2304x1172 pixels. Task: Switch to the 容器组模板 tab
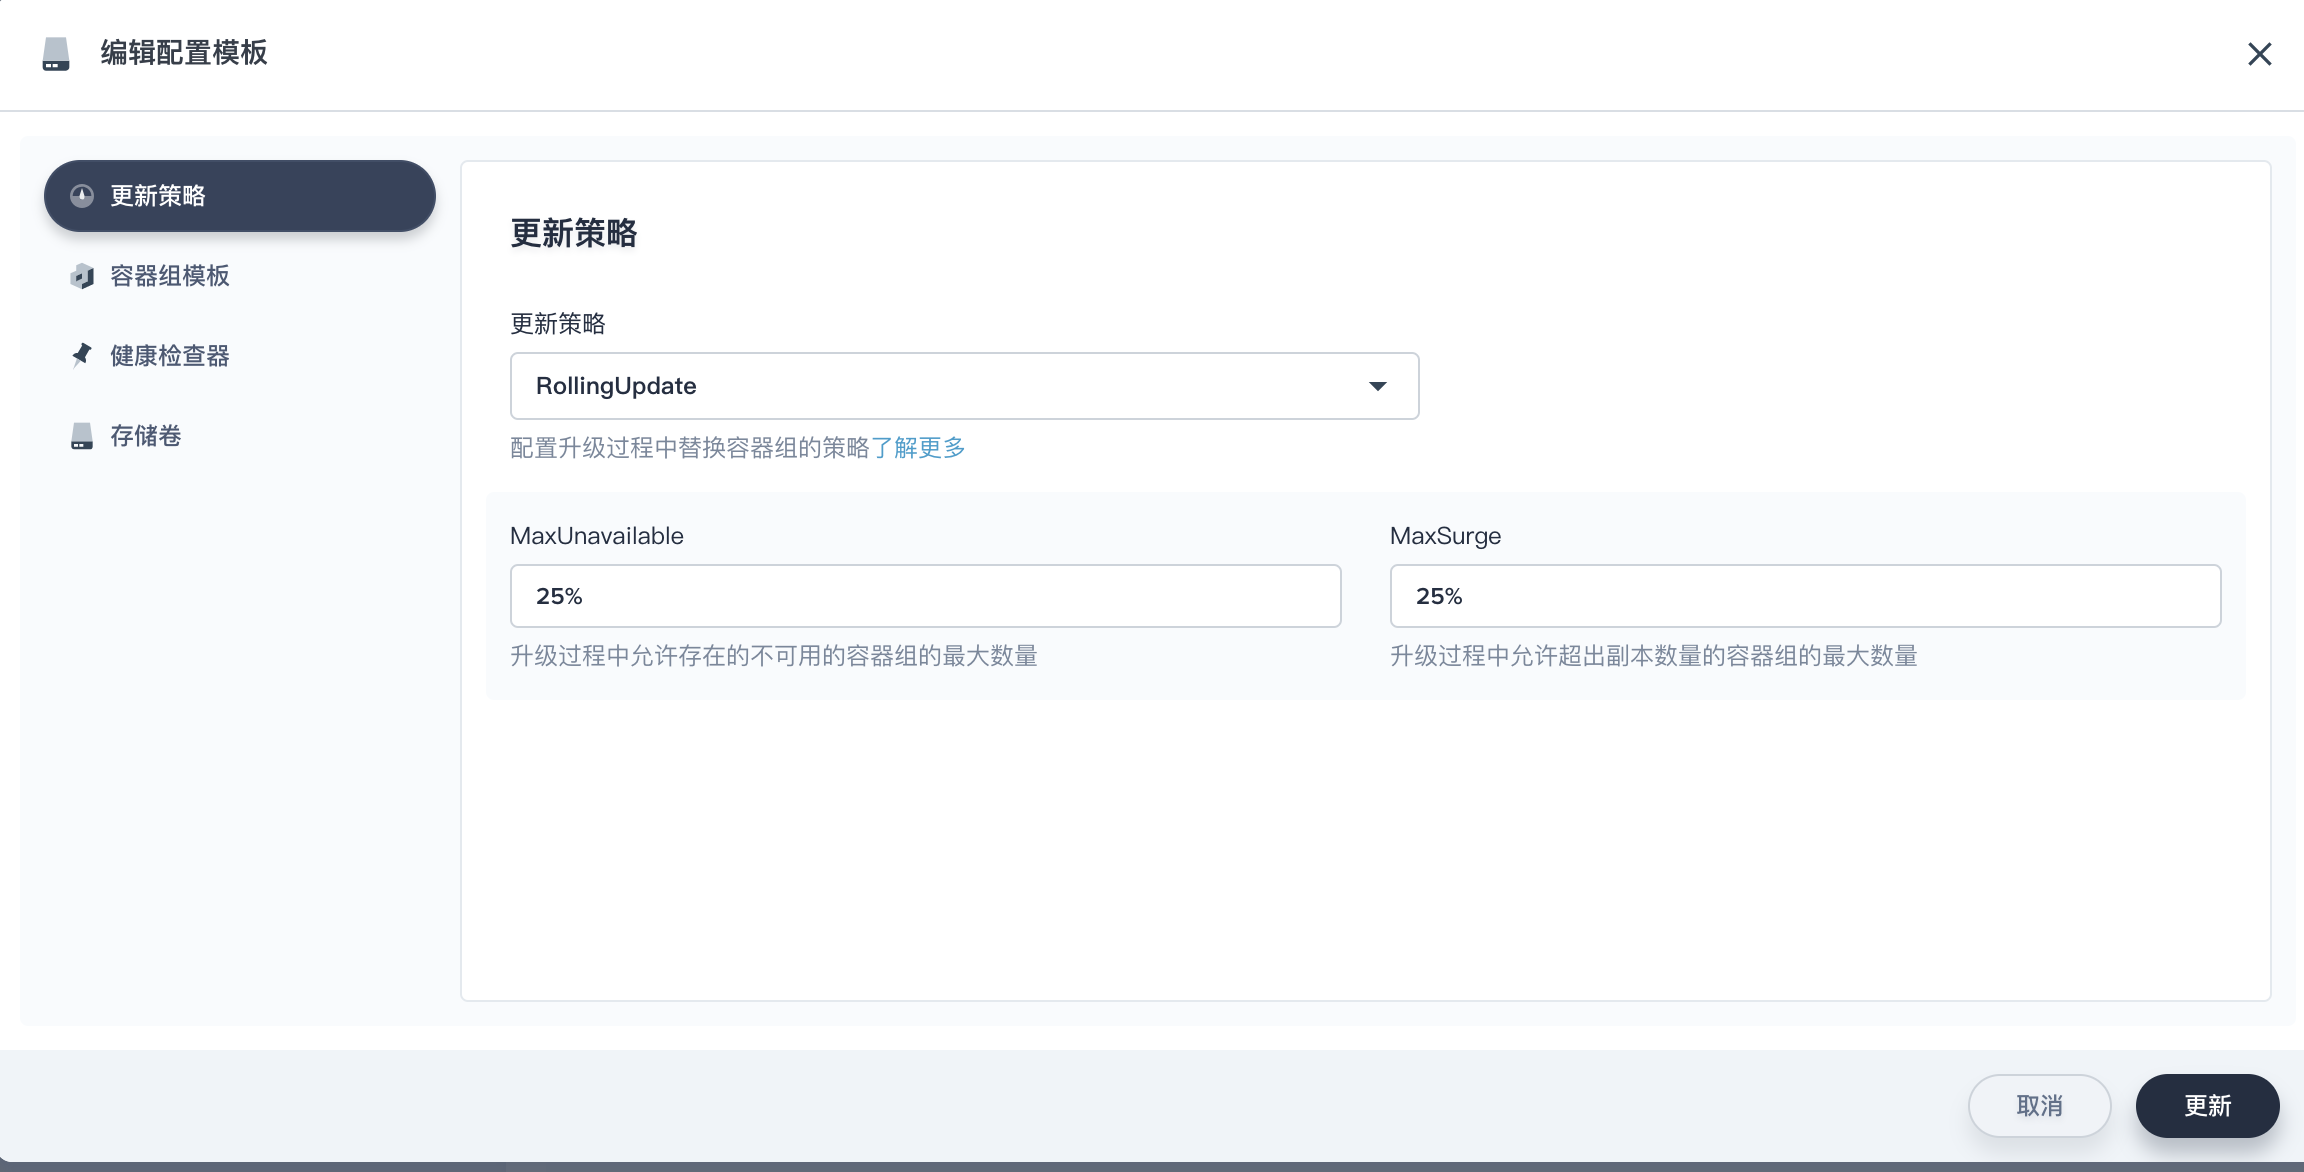(240, 276)
